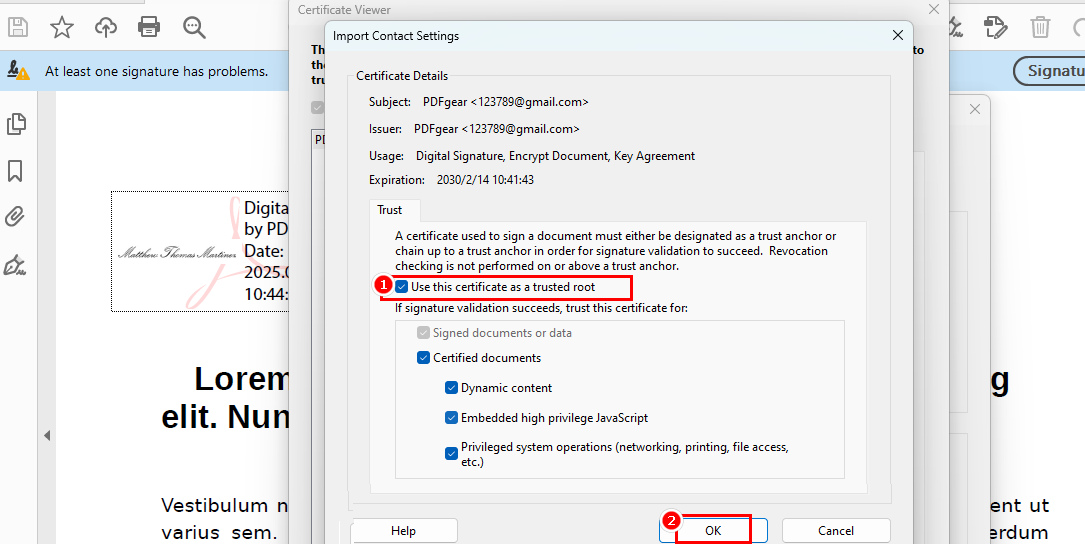
Task: Toggle Use this certificate as a trusted root
Action: (x=402, y=287)
